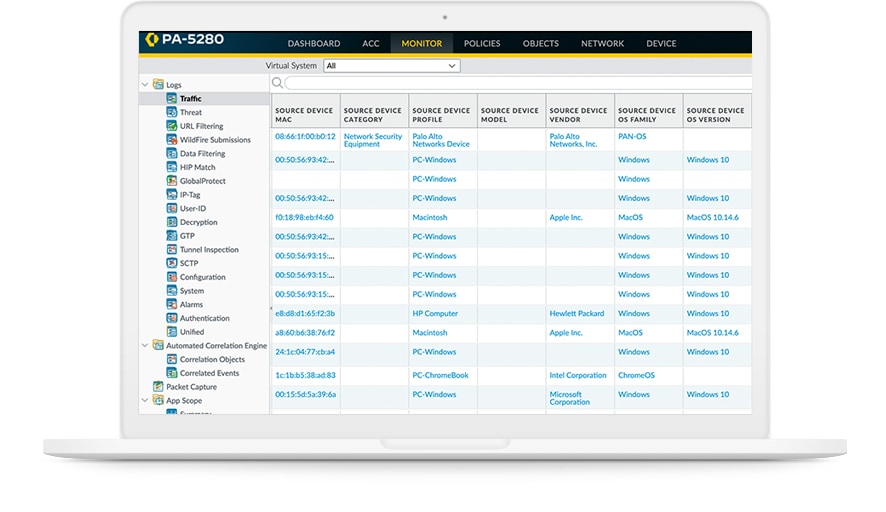Click the Palo Alto Networks Device profile

coord(441,140)
